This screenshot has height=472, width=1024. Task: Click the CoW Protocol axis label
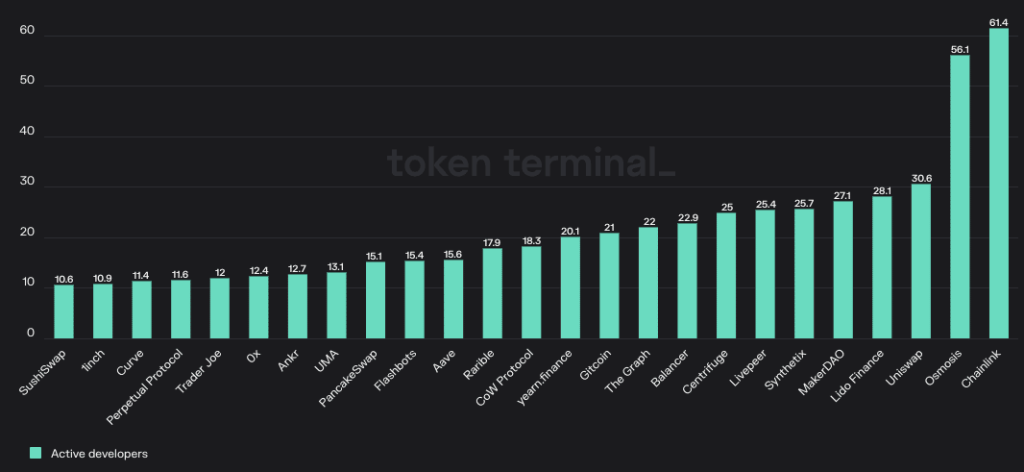point(506,378)
